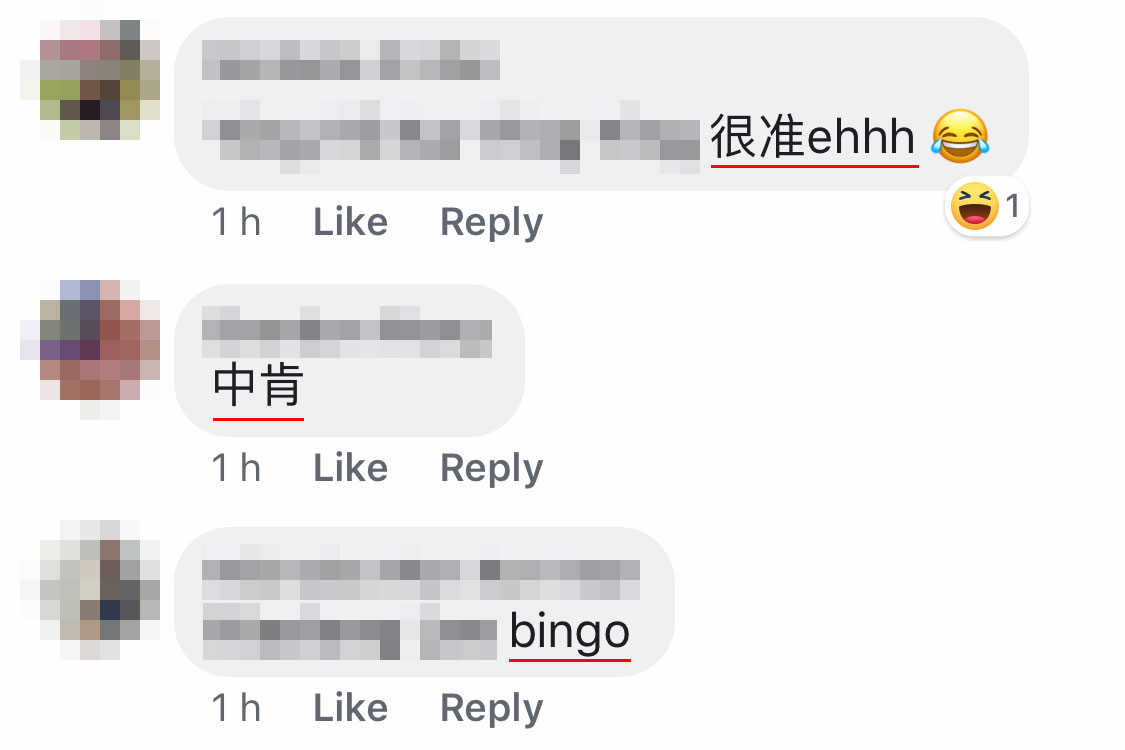Viewport: 1125px width, 750px height.
Task: Click the 1 h timestamp under bingo comment
Action: pyautogui.click(x=236, y=708)
